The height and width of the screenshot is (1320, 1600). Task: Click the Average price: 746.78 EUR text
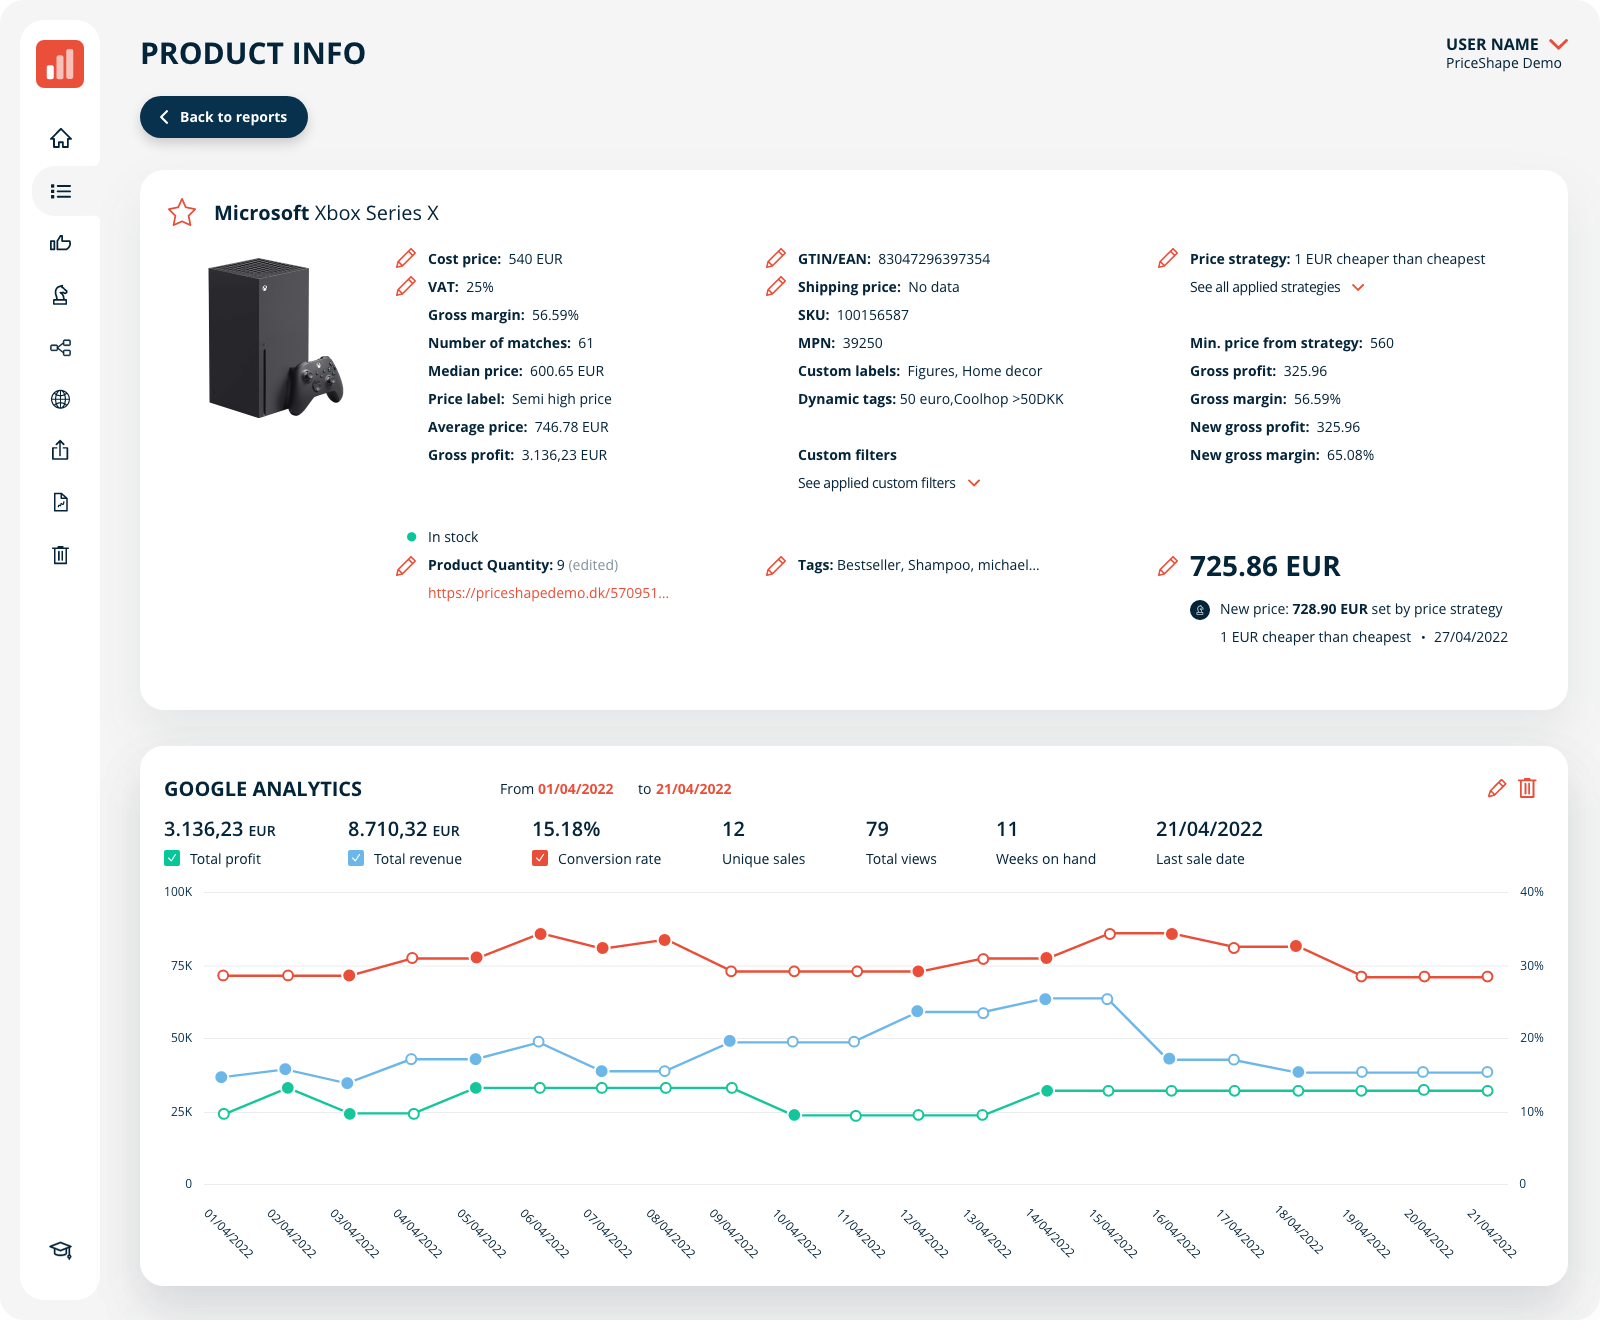[x=518, y=427]
